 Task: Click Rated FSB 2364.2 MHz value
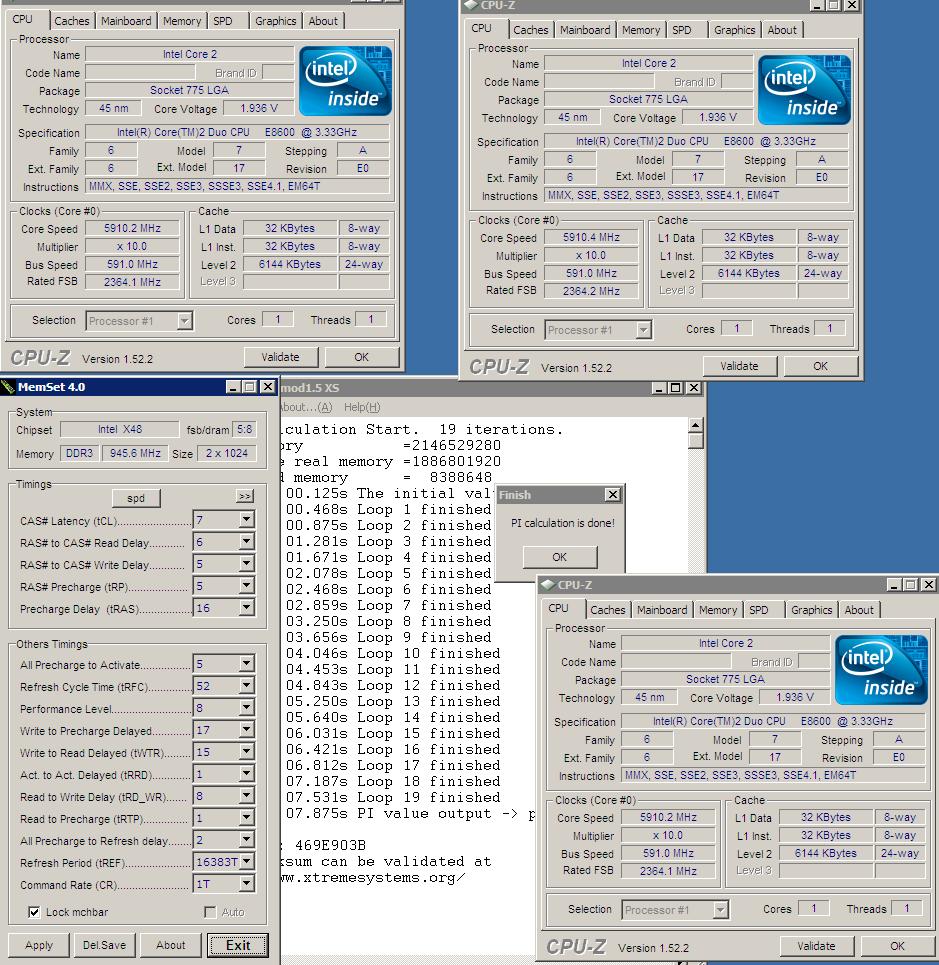point(591,291)
